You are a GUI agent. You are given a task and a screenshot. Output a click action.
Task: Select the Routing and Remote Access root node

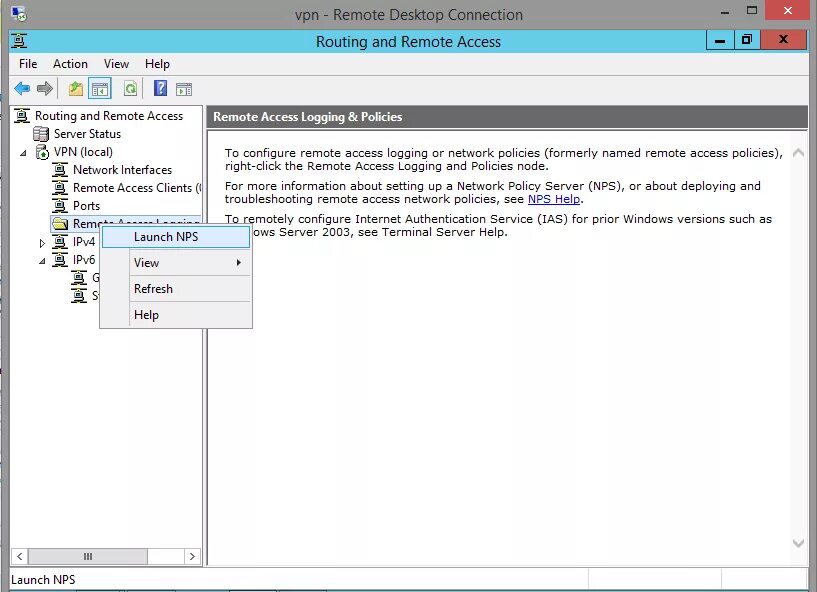109,116
